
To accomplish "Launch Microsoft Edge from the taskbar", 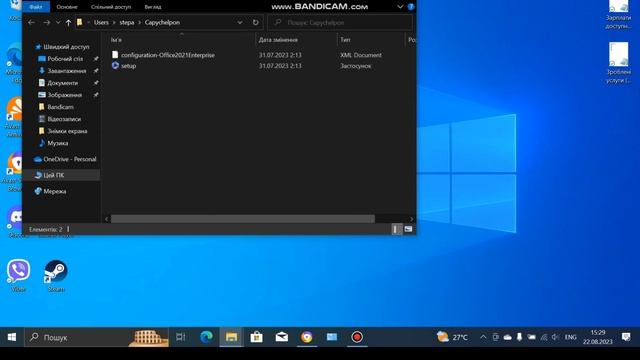I will 206,337.
